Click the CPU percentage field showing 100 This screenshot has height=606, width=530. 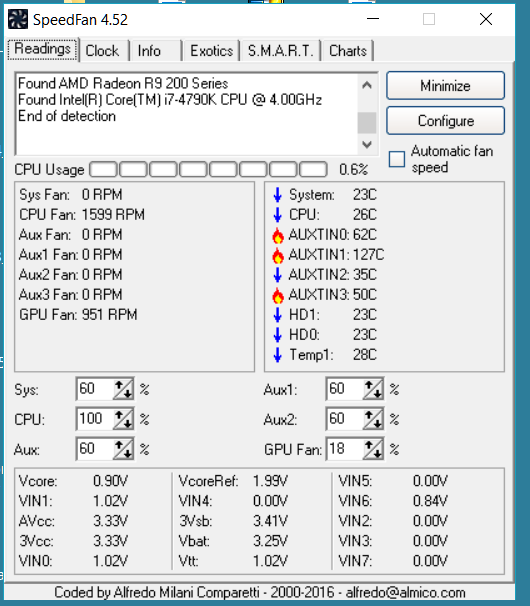95,419
